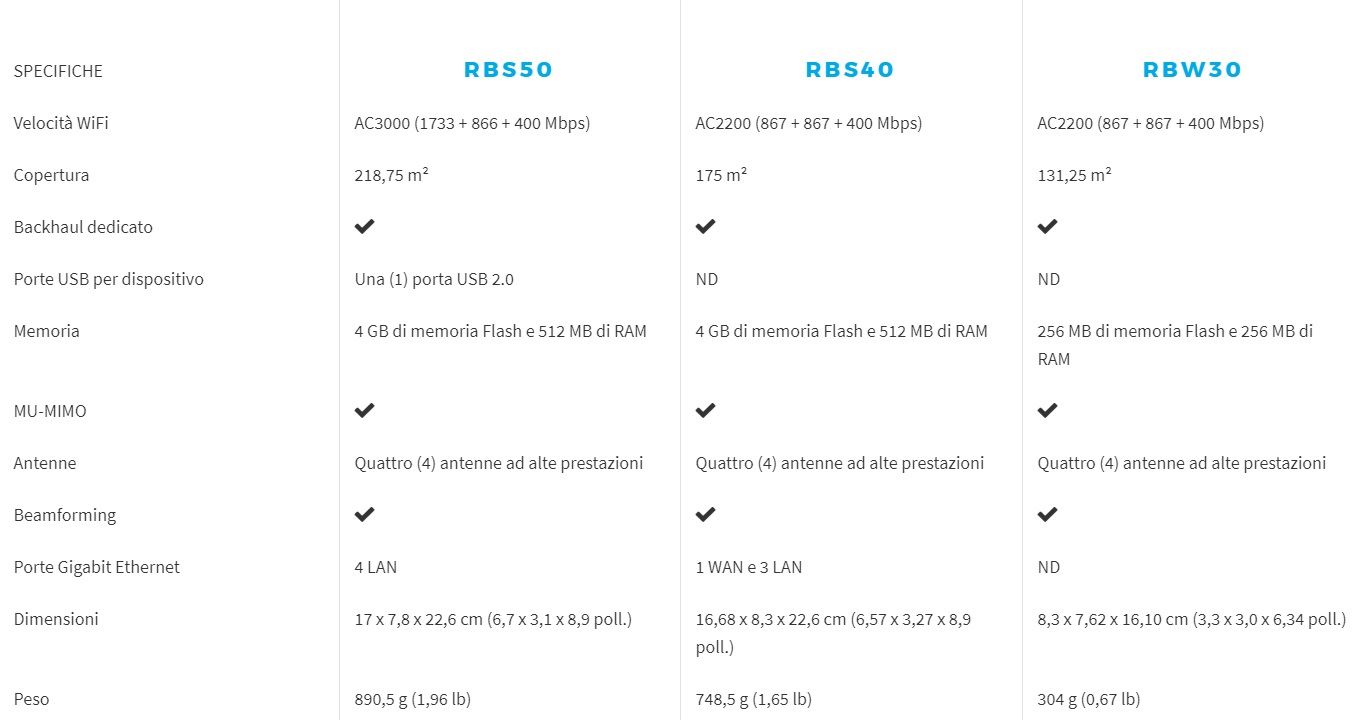Select the Velocità WiFi row label
Image resolution: width=1364 pixels, height=720 pixels.
coord(61,123)
